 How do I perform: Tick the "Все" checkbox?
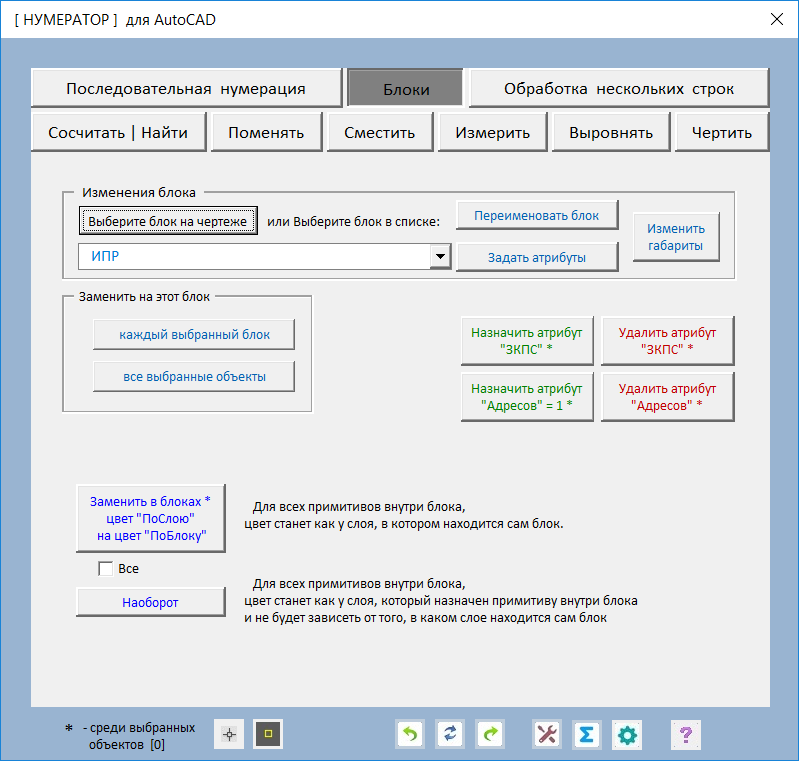point(105,568)
